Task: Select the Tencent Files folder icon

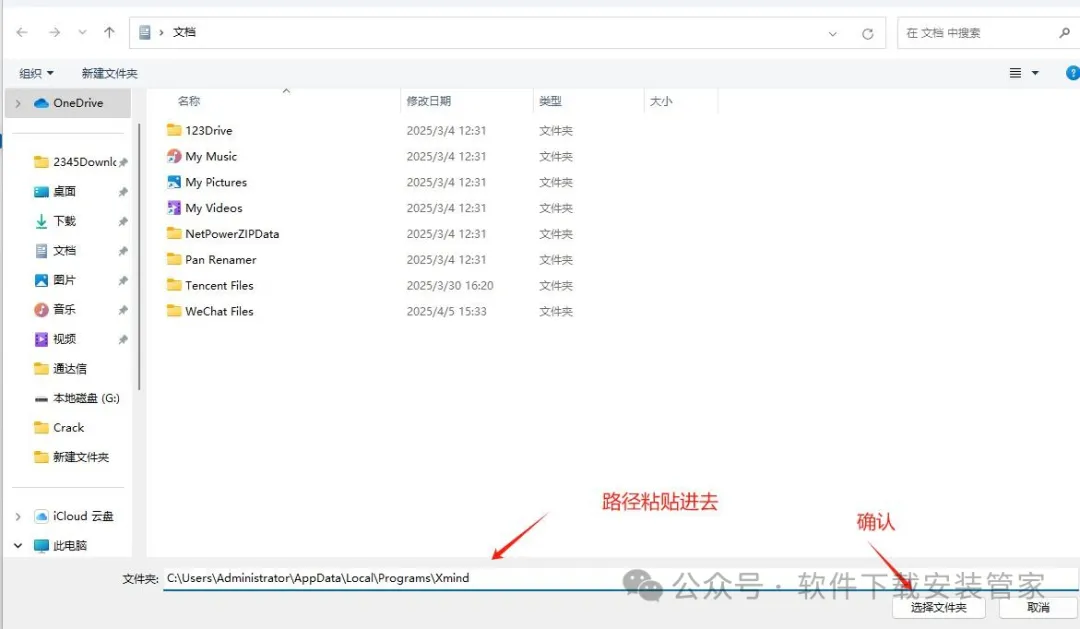Action: [174, 285]
